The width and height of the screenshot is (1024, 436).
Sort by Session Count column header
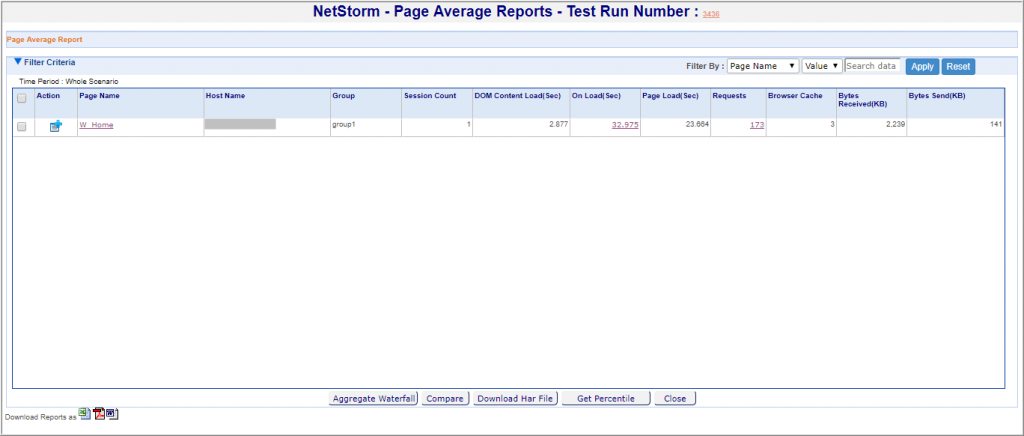point(430,96)
